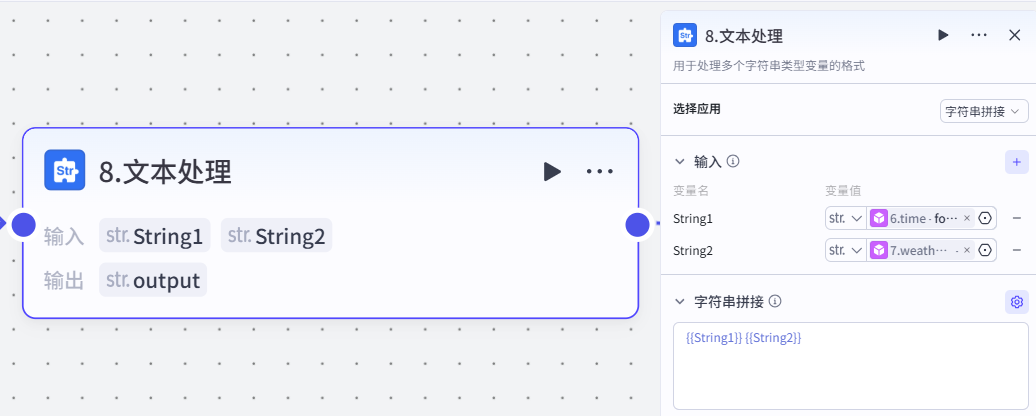Open the 选择应用 dropdown showing 字符串拼接
This screenshot has width=1036, height=416.
coord(984,111)
